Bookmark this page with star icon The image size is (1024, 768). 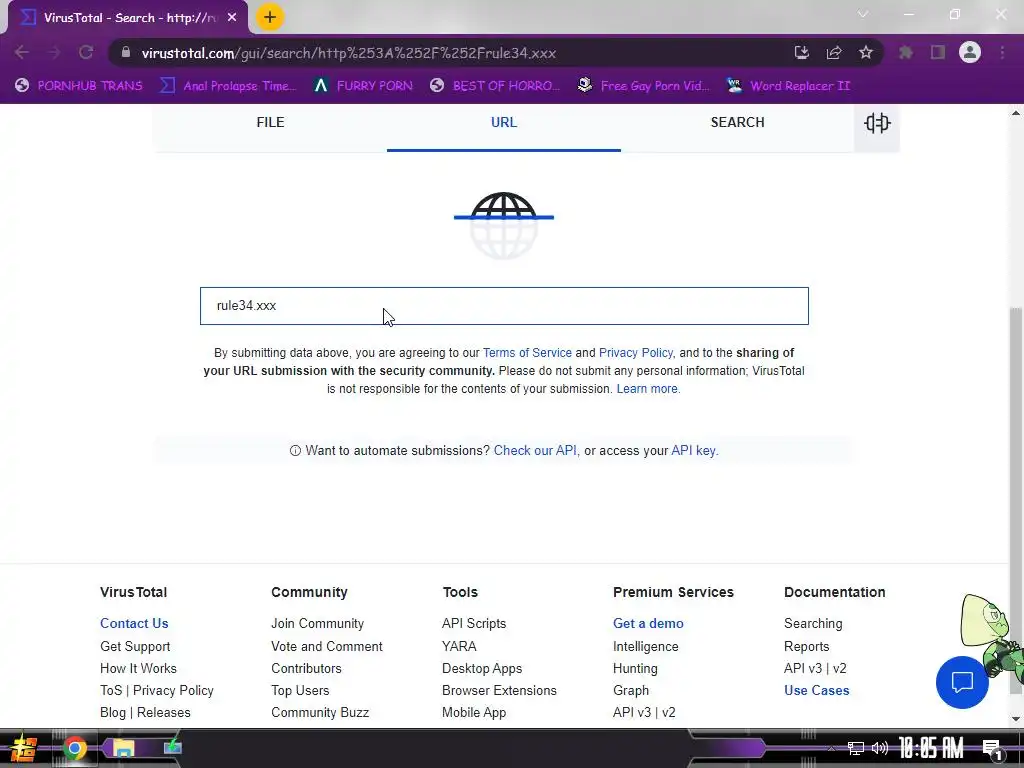coord(866,53)
